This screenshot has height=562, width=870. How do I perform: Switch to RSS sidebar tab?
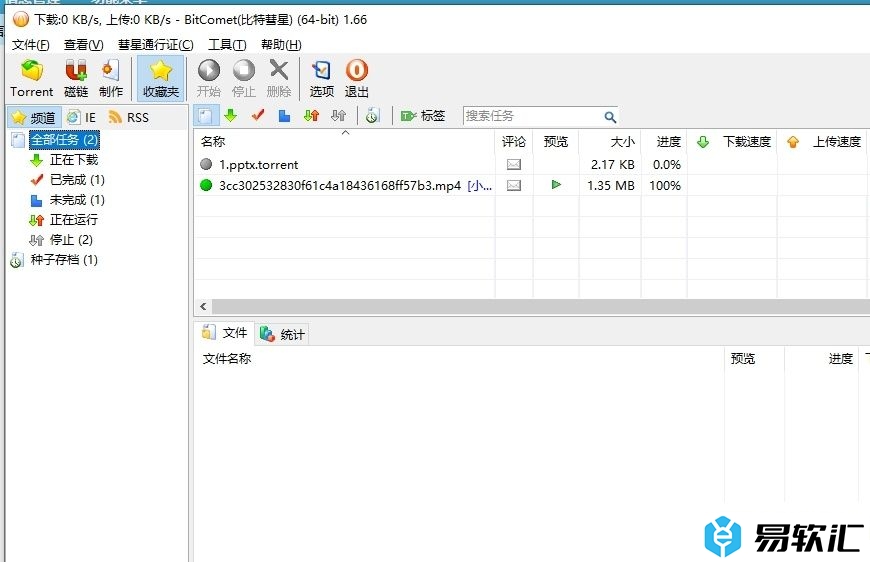(129, 118)
